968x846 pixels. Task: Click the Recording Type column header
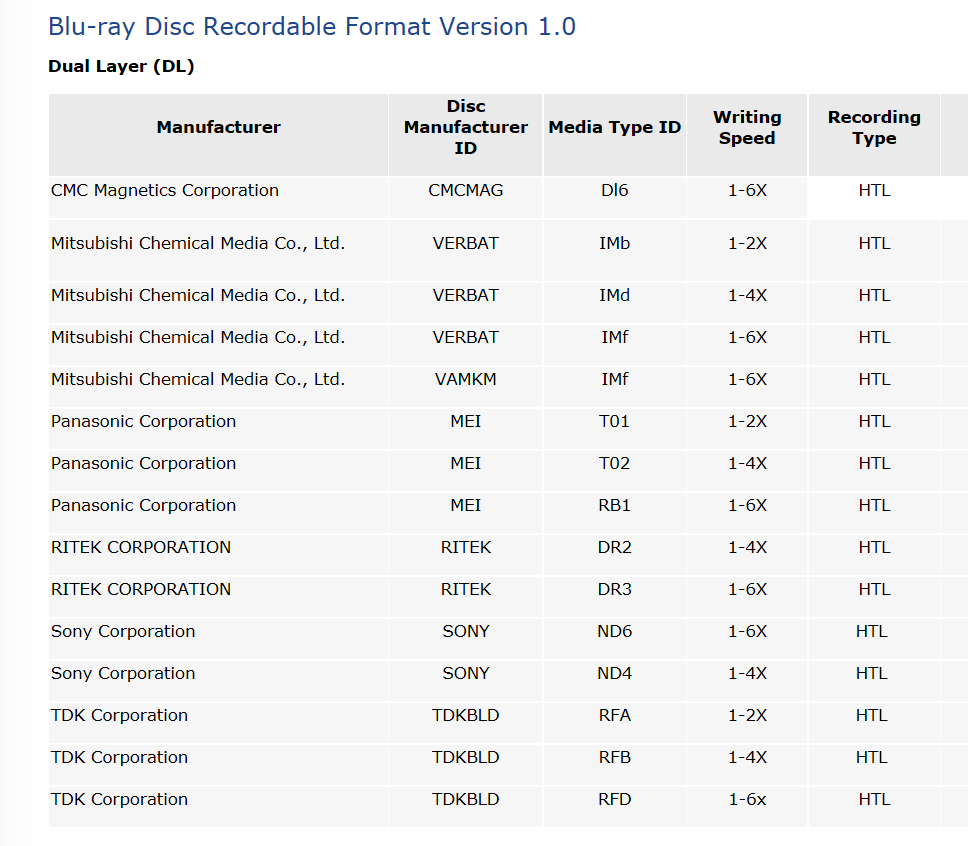873,128
